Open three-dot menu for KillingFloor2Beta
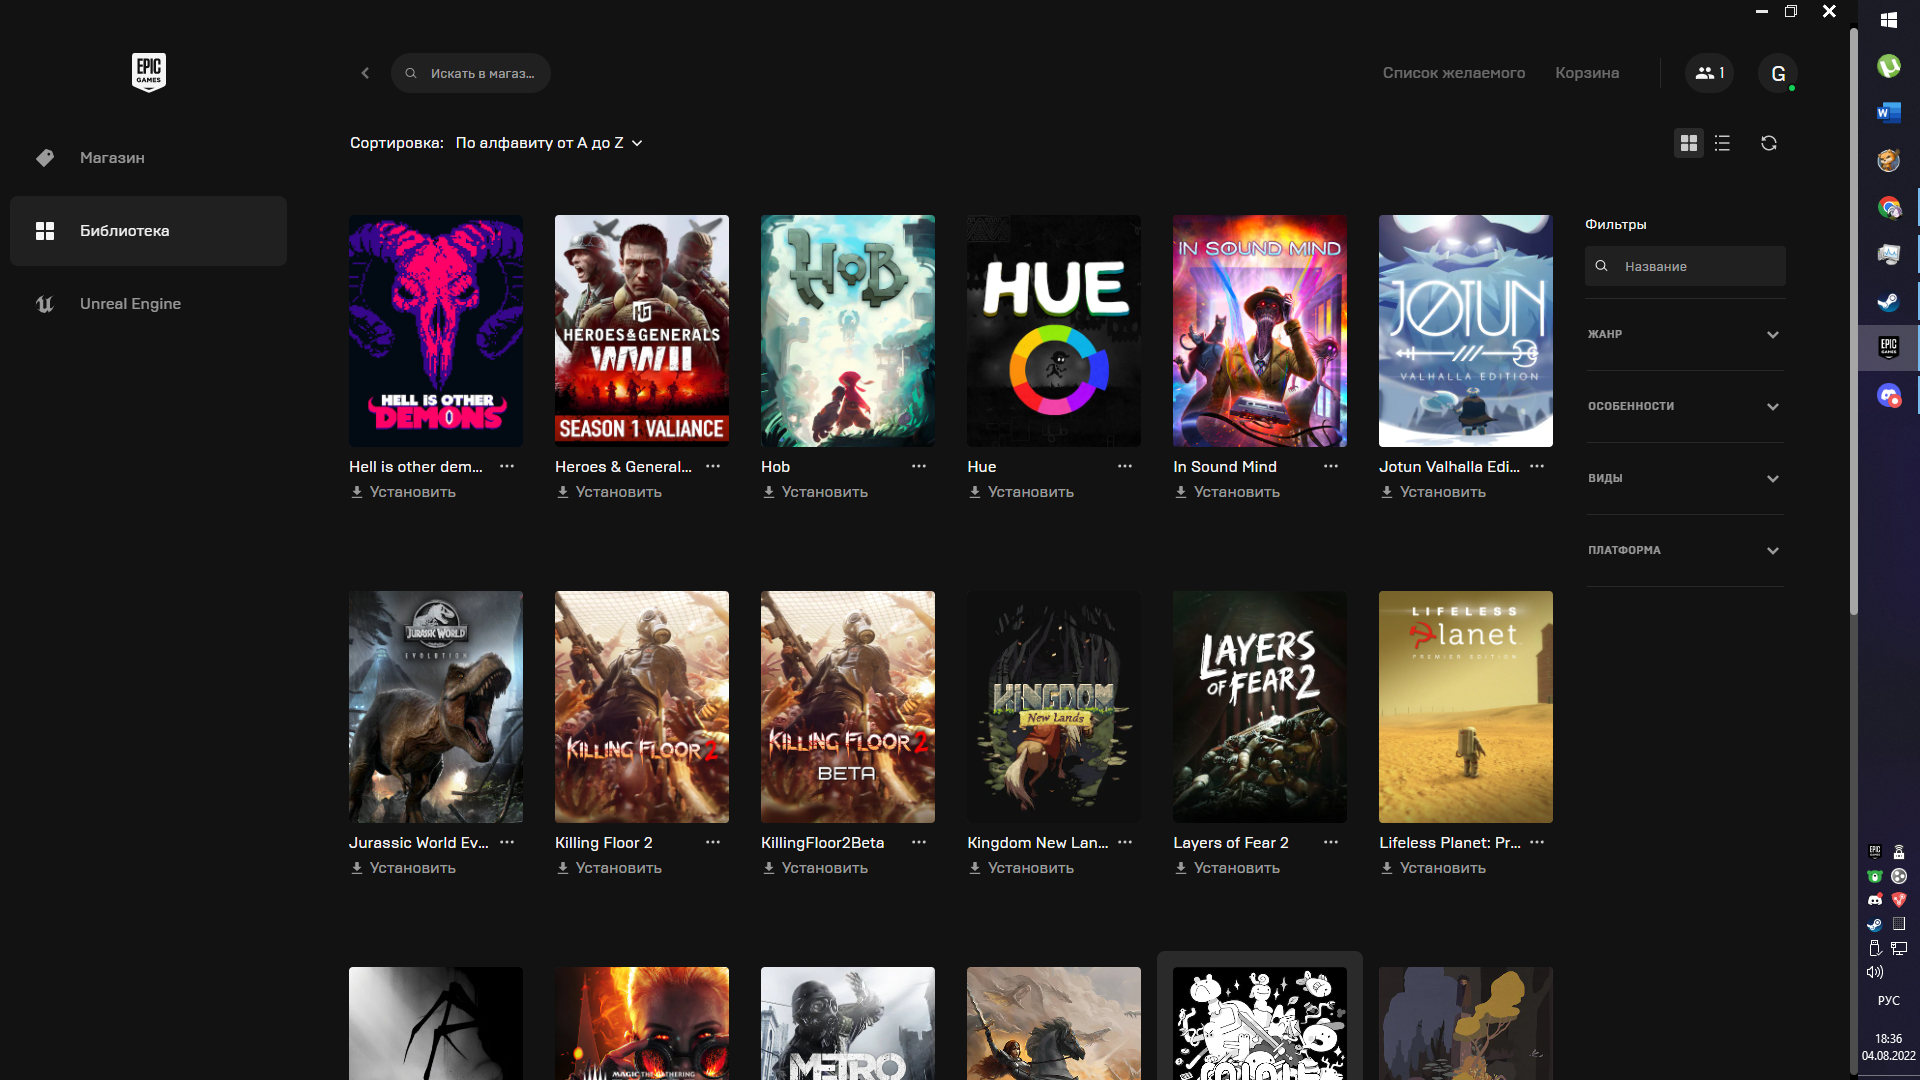The image size is (1920, 1080). (x=919, y=843)
